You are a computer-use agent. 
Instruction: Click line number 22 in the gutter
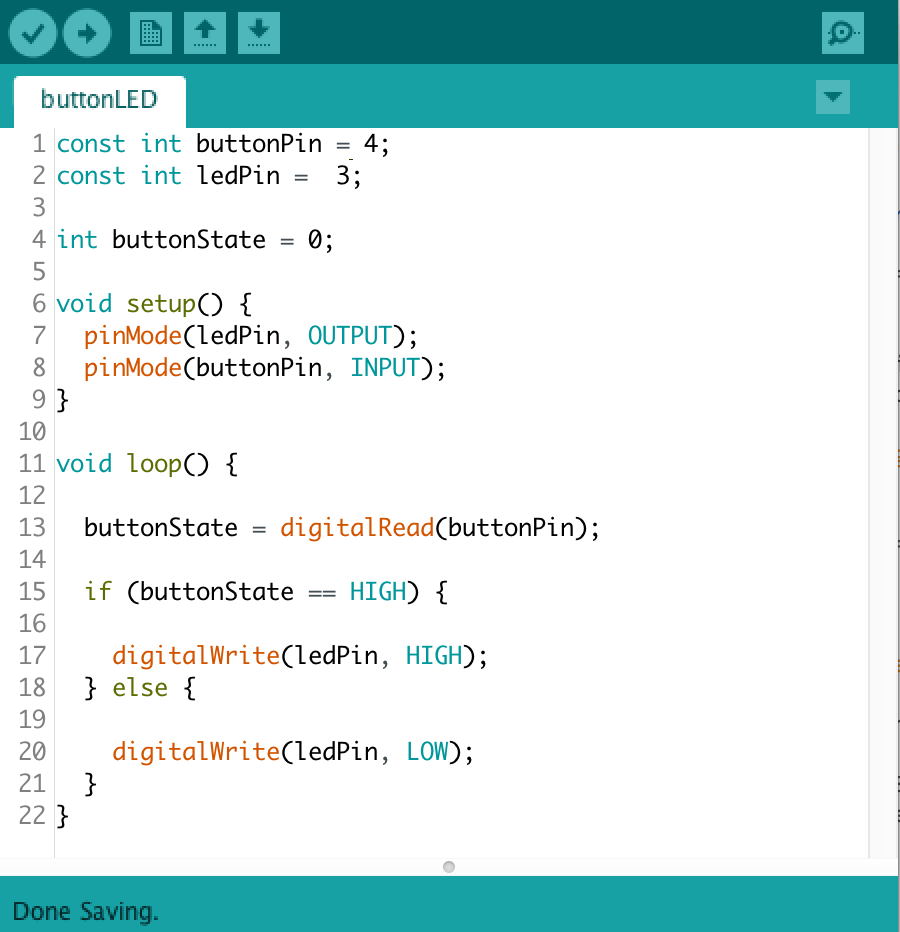[31, 815]
